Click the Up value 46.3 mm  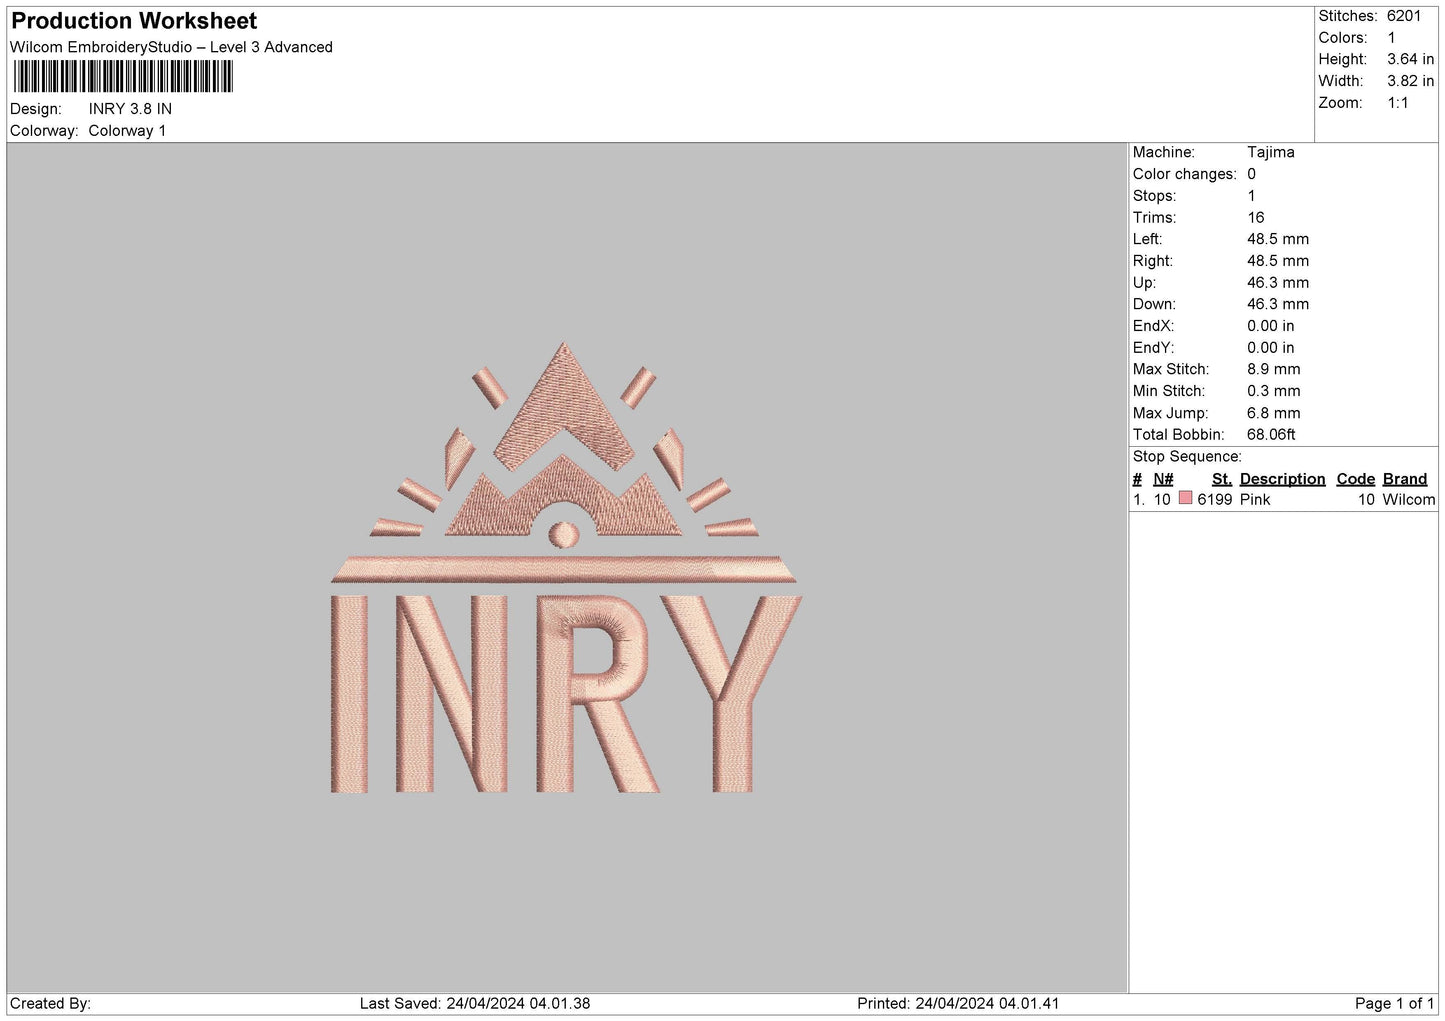1277,283
